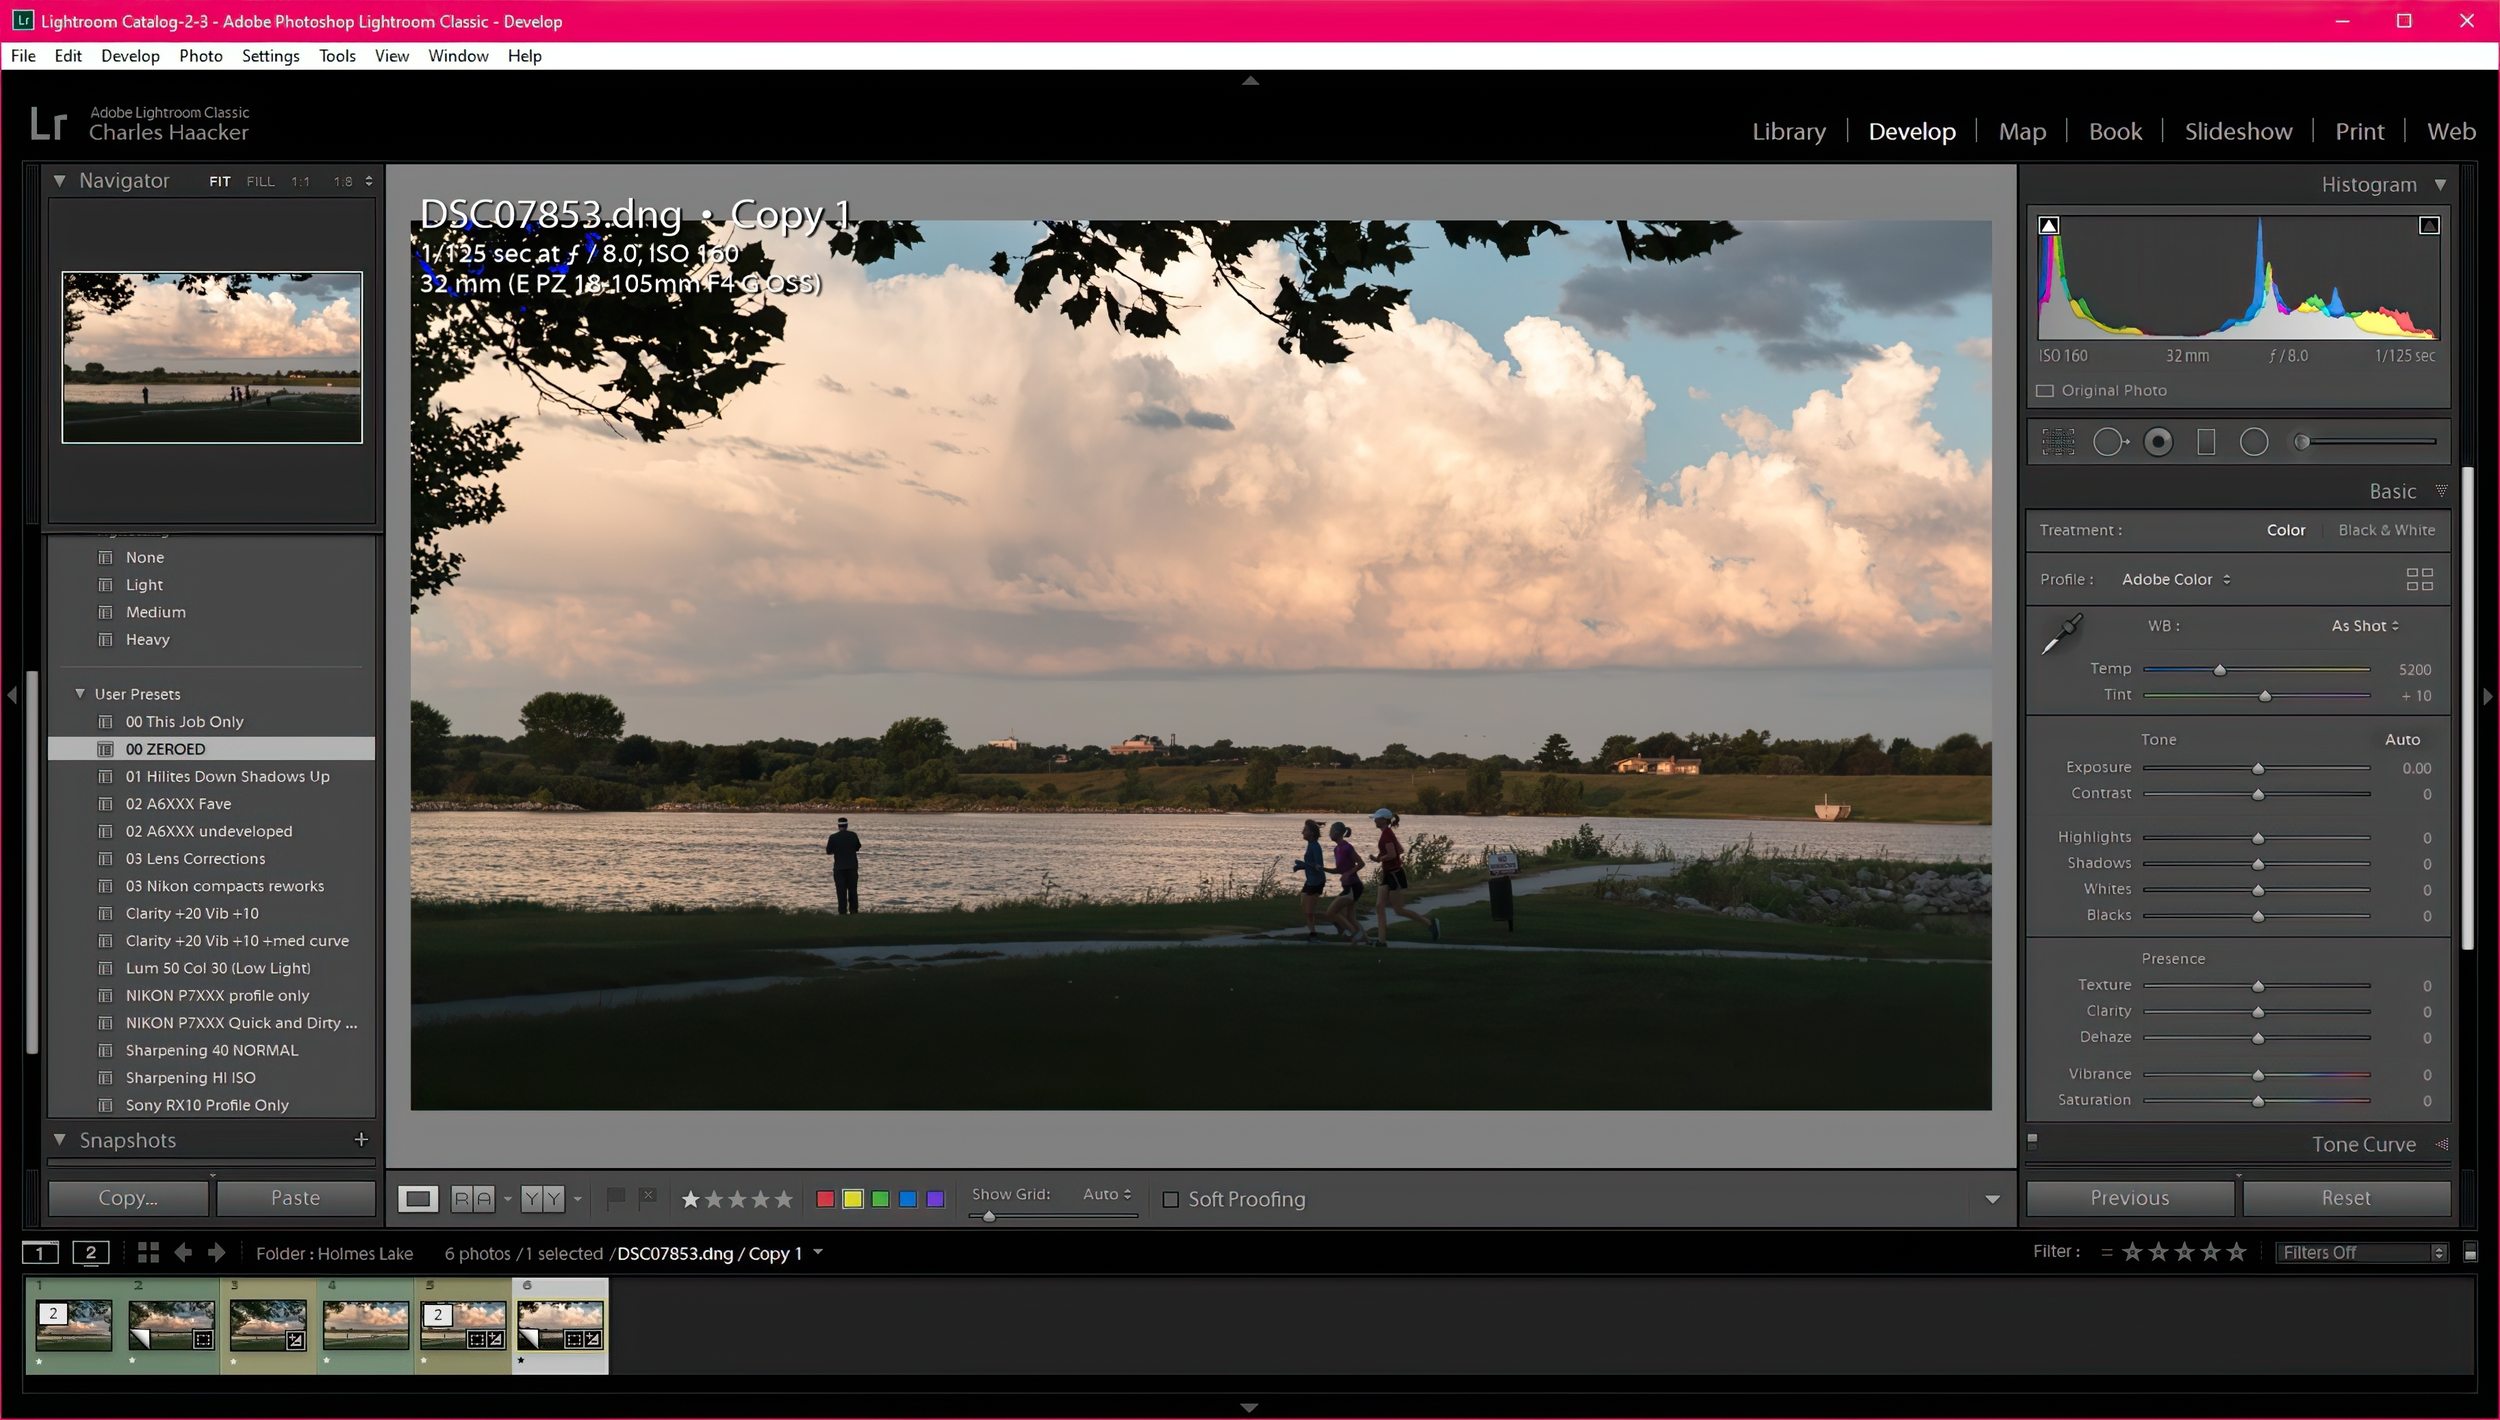Switch to Loupe view in toolbar
Screen dimensions: 2500x1420
pos(418,1199)
